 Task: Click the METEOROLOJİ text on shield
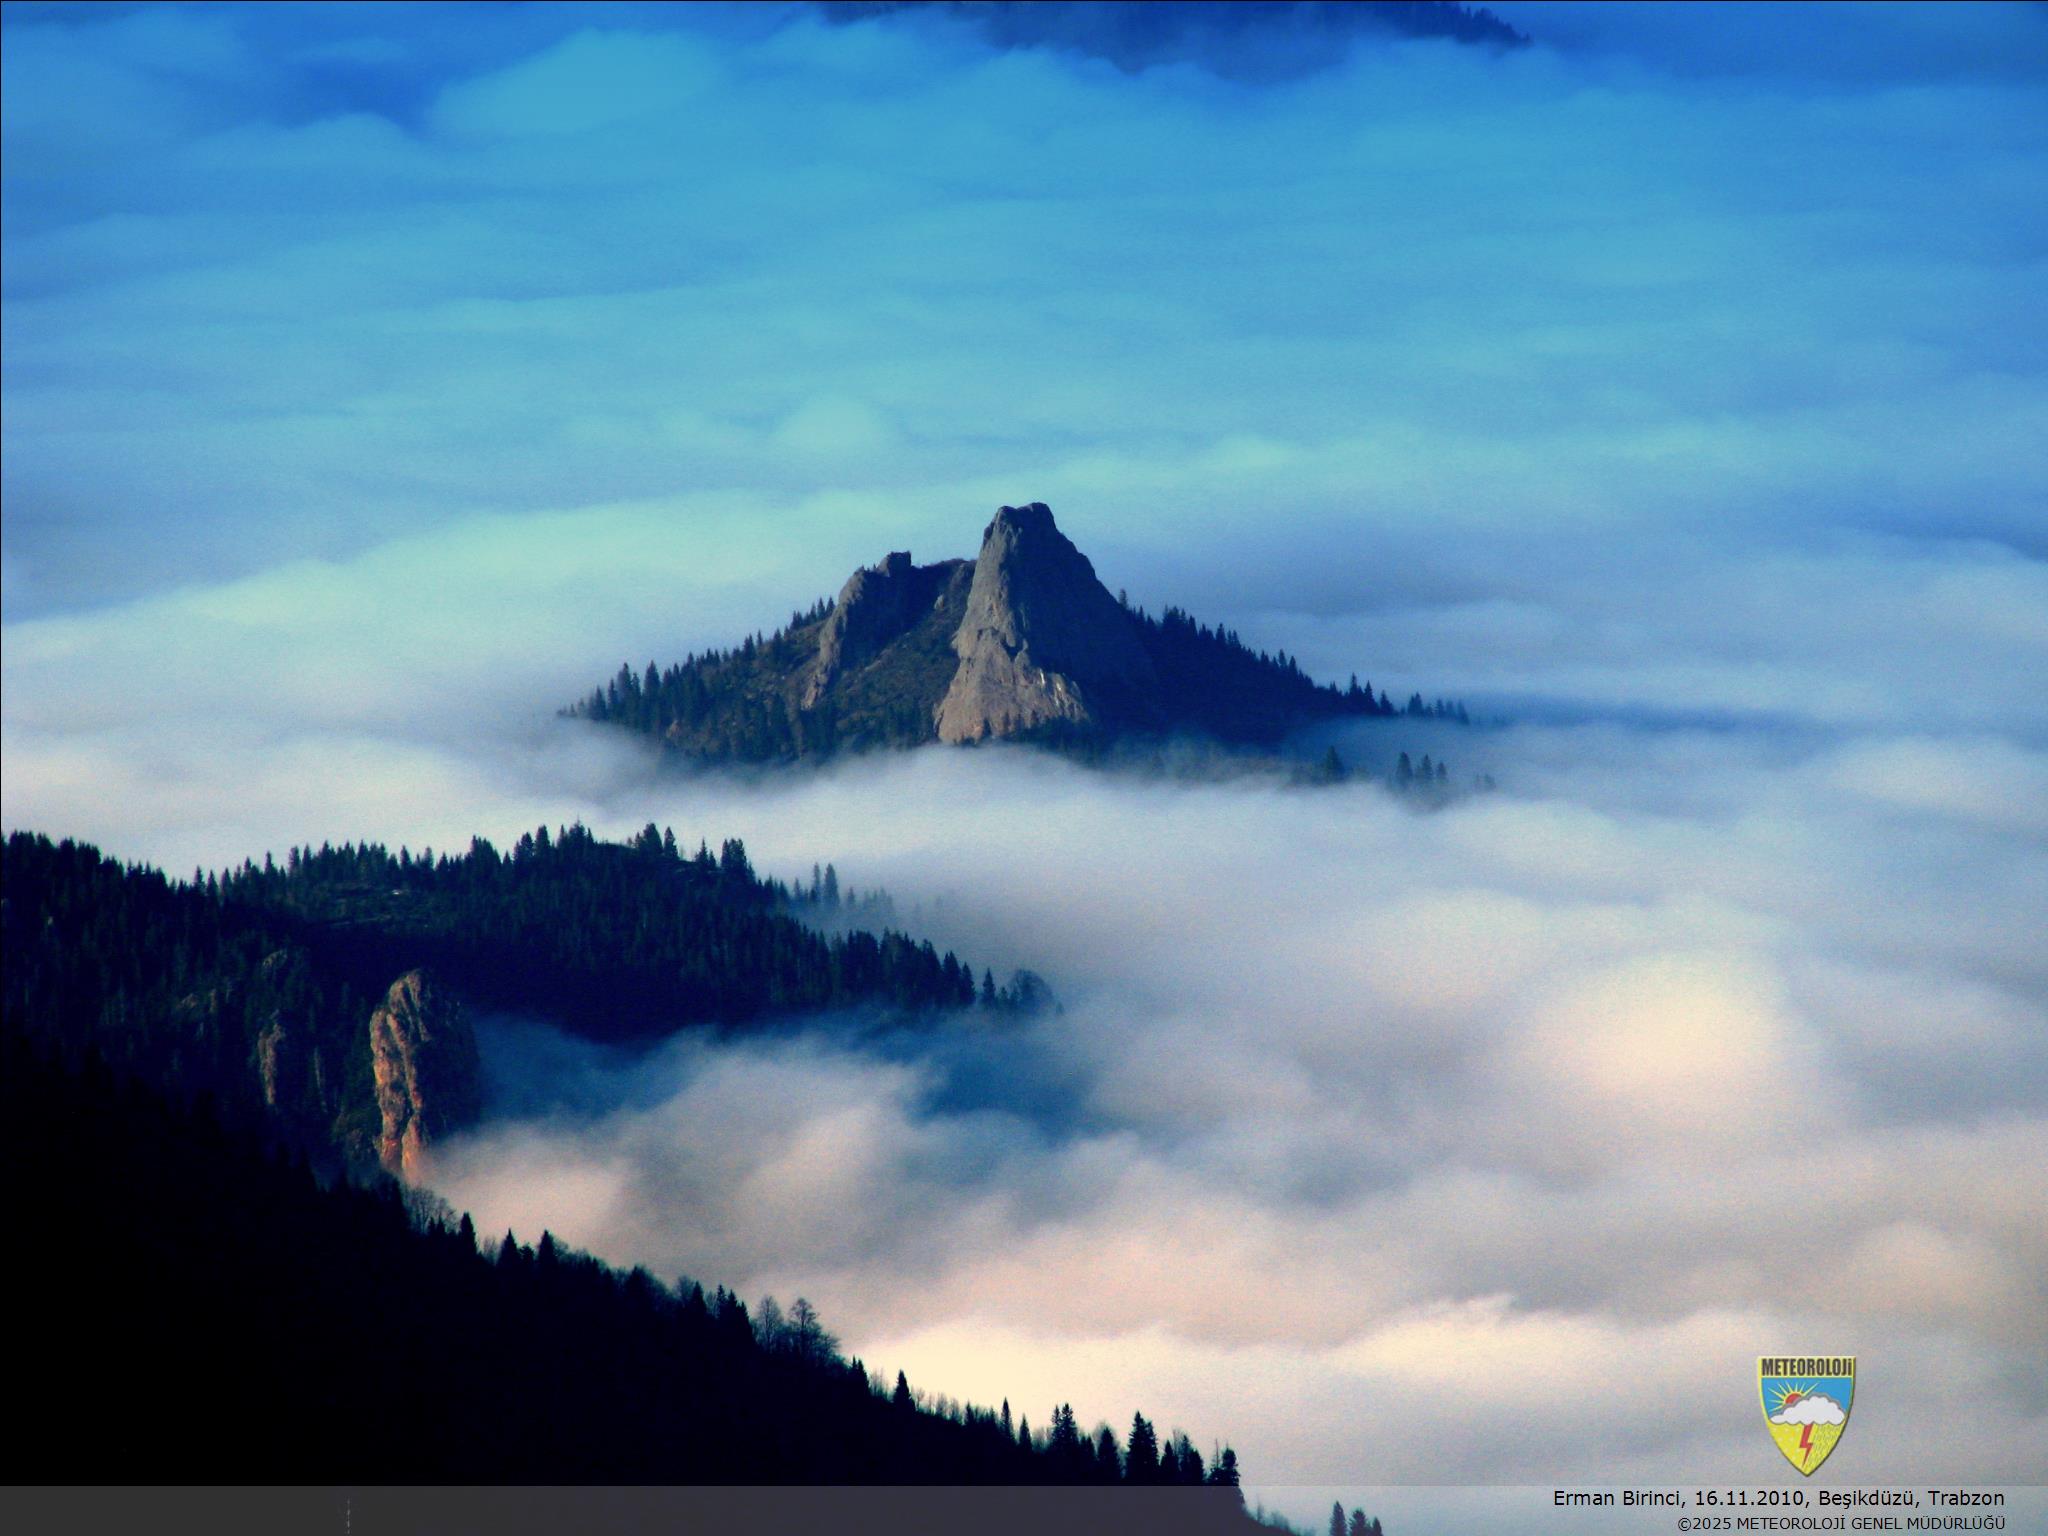point(1806,1366)
